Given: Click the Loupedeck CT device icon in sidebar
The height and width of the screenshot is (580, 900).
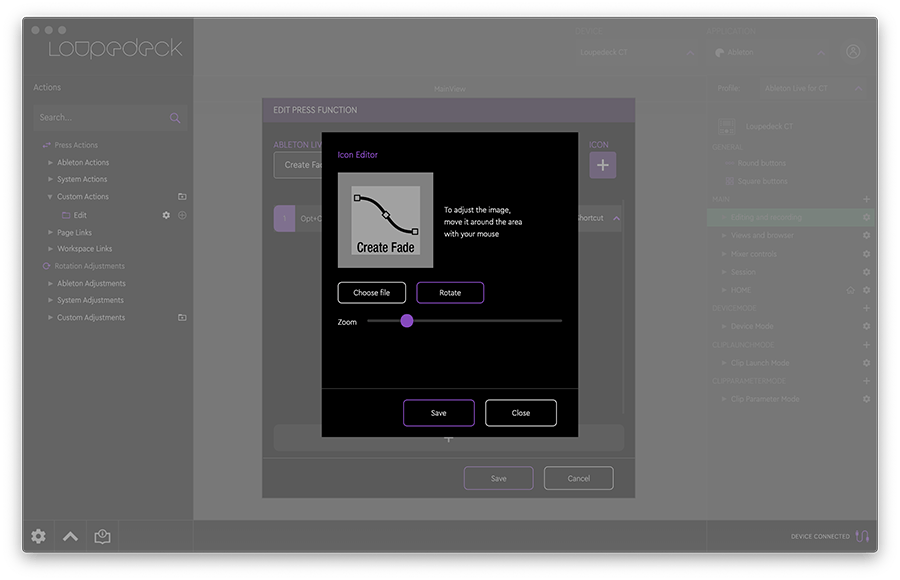Looking at the screenshot, I should (x=726, y=127).
